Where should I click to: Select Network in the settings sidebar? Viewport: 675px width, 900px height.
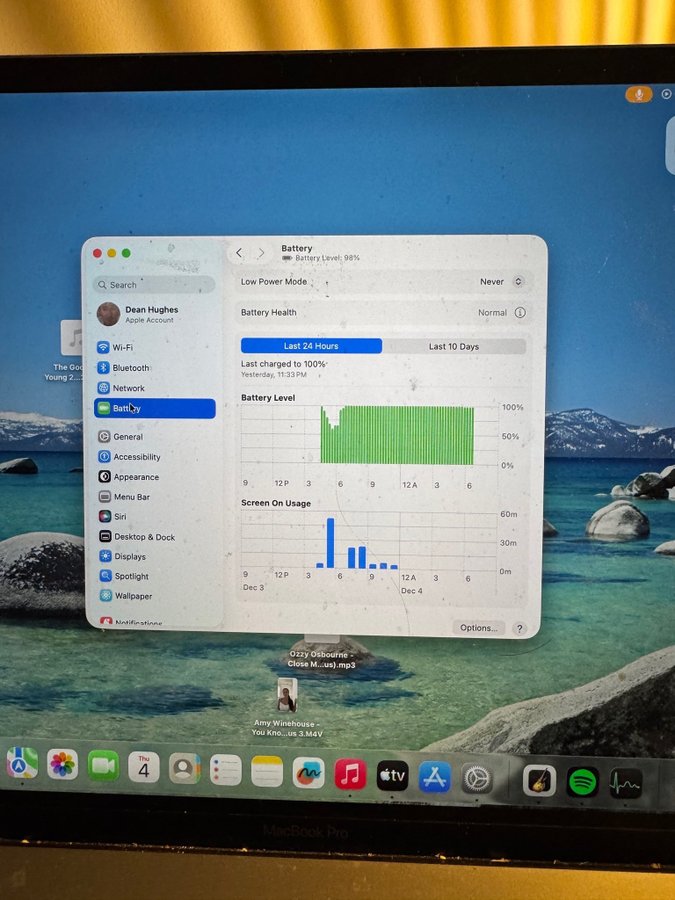pos(128,388)
